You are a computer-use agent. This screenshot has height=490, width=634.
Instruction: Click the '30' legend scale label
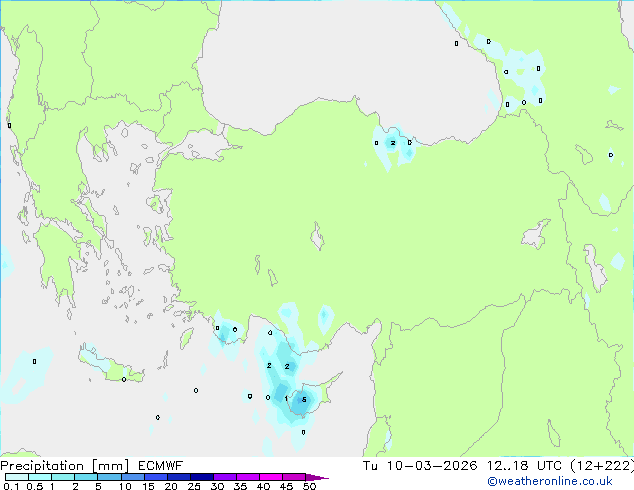pyautogui.click(x=217, y=486)
